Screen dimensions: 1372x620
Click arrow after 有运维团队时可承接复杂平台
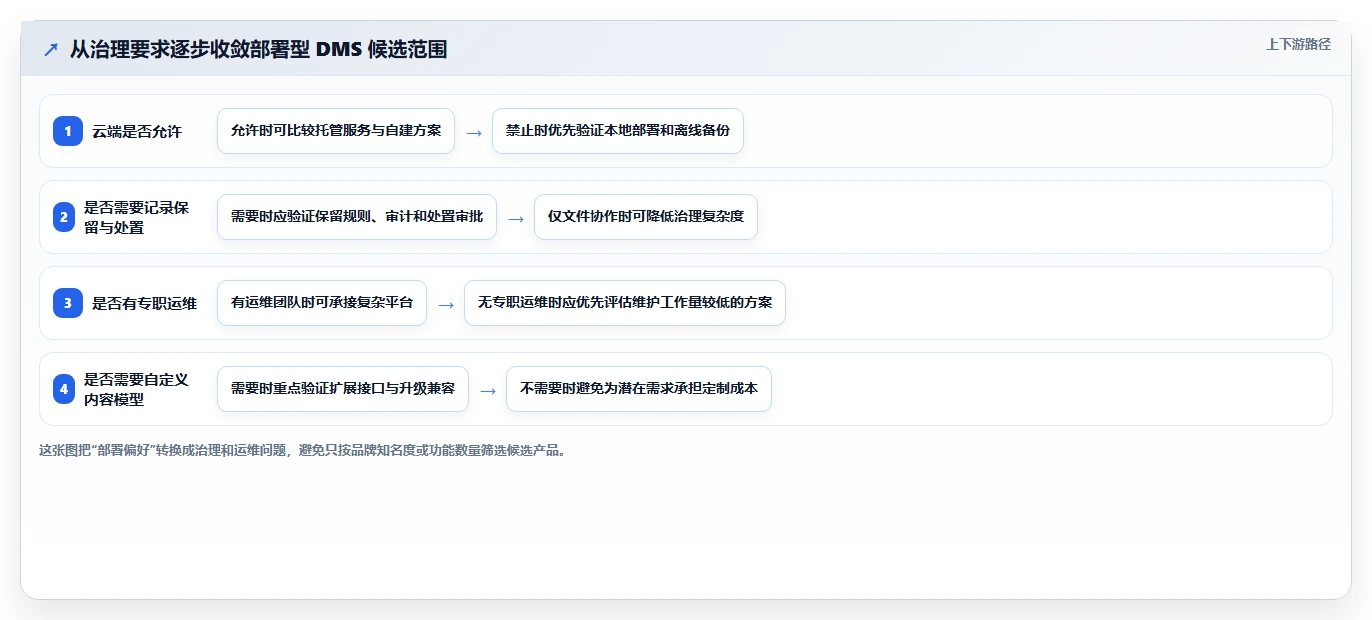446,304
